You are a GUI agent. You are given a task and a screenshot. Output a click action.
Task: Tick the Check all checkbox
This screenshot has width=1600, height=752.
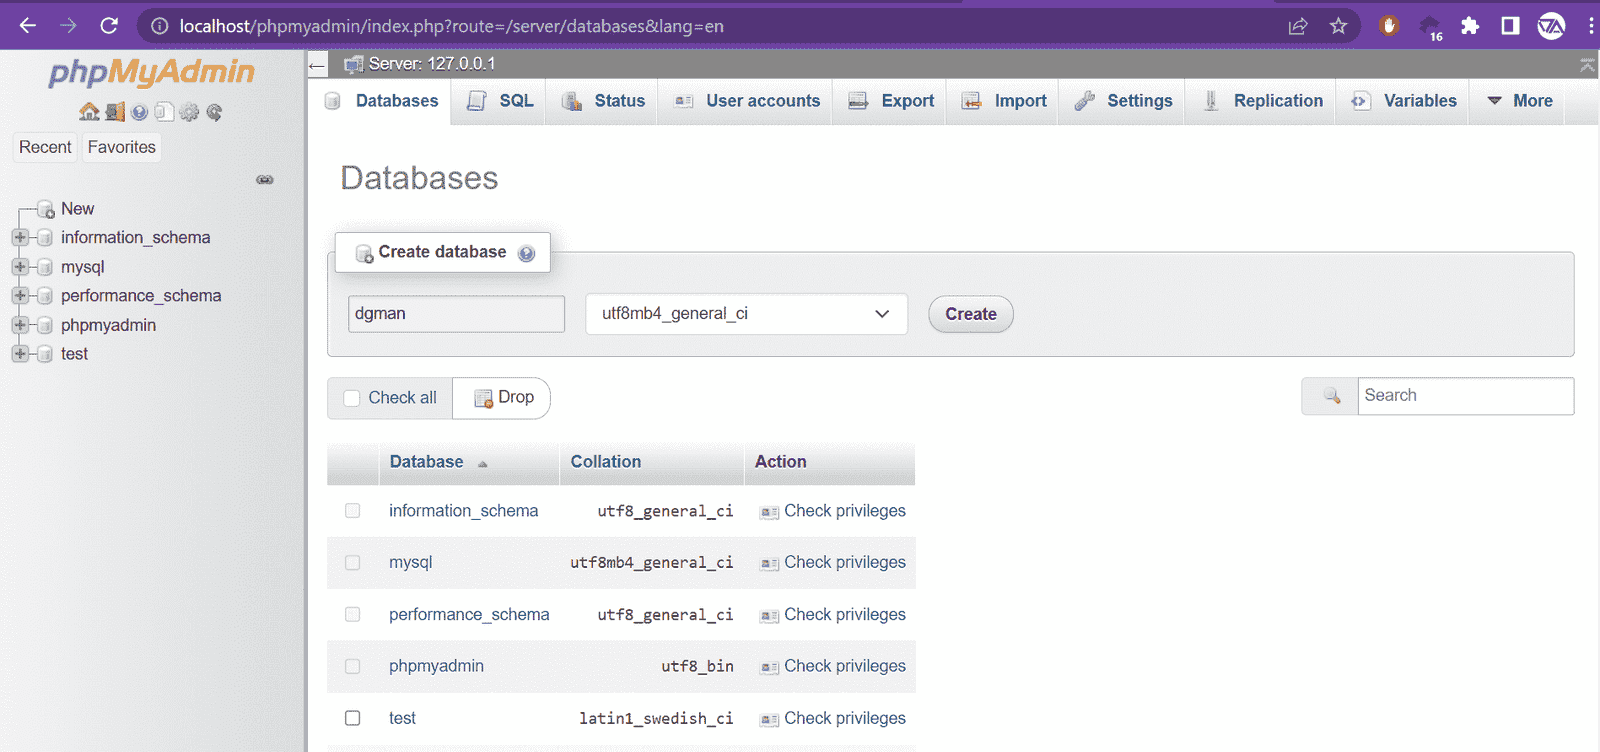coord(352,398)
